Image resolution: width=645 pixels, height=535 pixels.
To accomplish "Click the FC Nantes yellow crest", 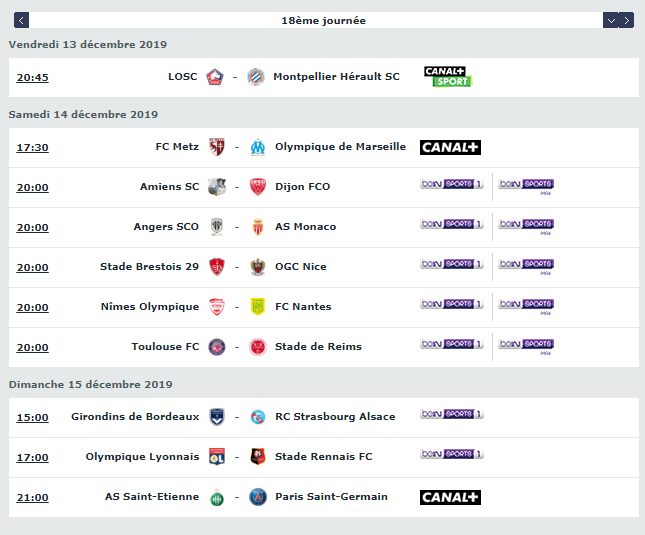I will tap(258, 307).
